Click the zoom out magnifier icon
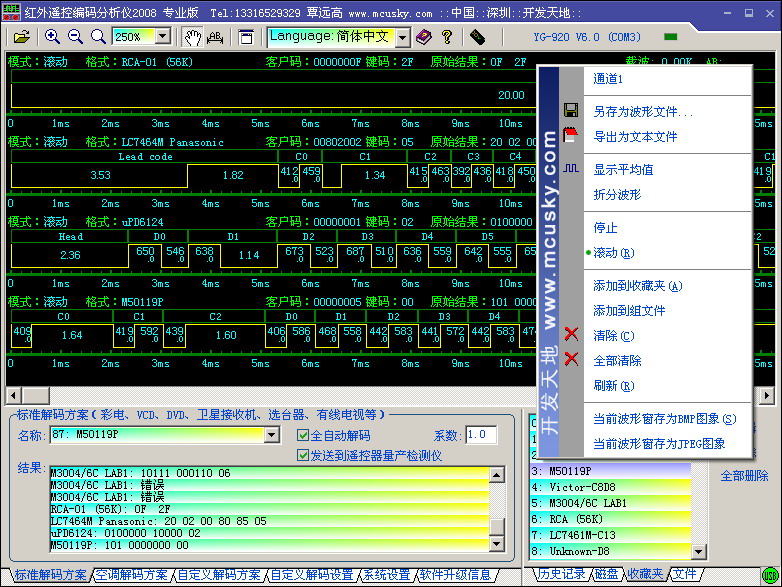The height and width of the screenshot is (587, 782). [75, 37]
